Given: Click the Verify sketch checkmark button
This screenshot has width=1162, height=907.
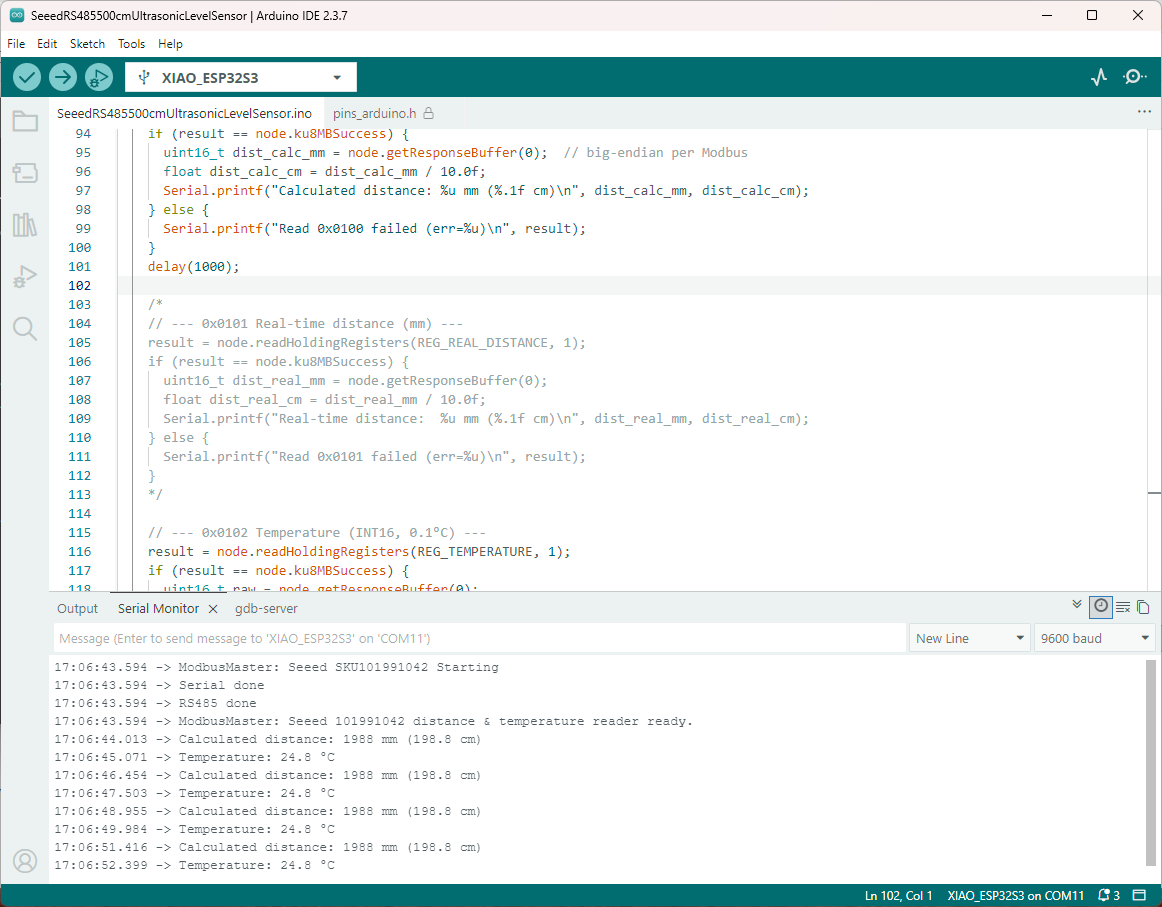Looking at the screenshot, I should [x=27, y=77].
